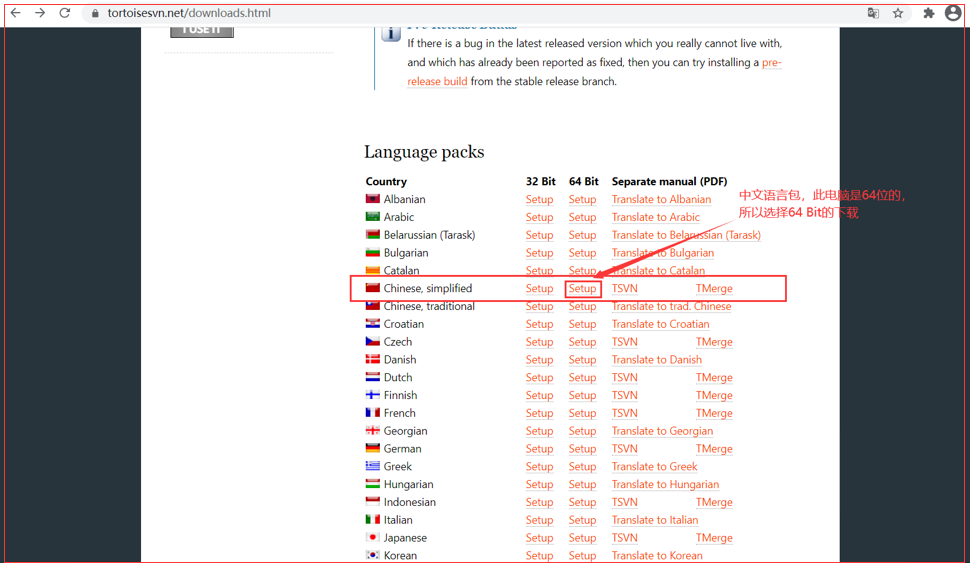Open TSVN manual for Czech
The image size is (970, 565).
pos(624,342)
